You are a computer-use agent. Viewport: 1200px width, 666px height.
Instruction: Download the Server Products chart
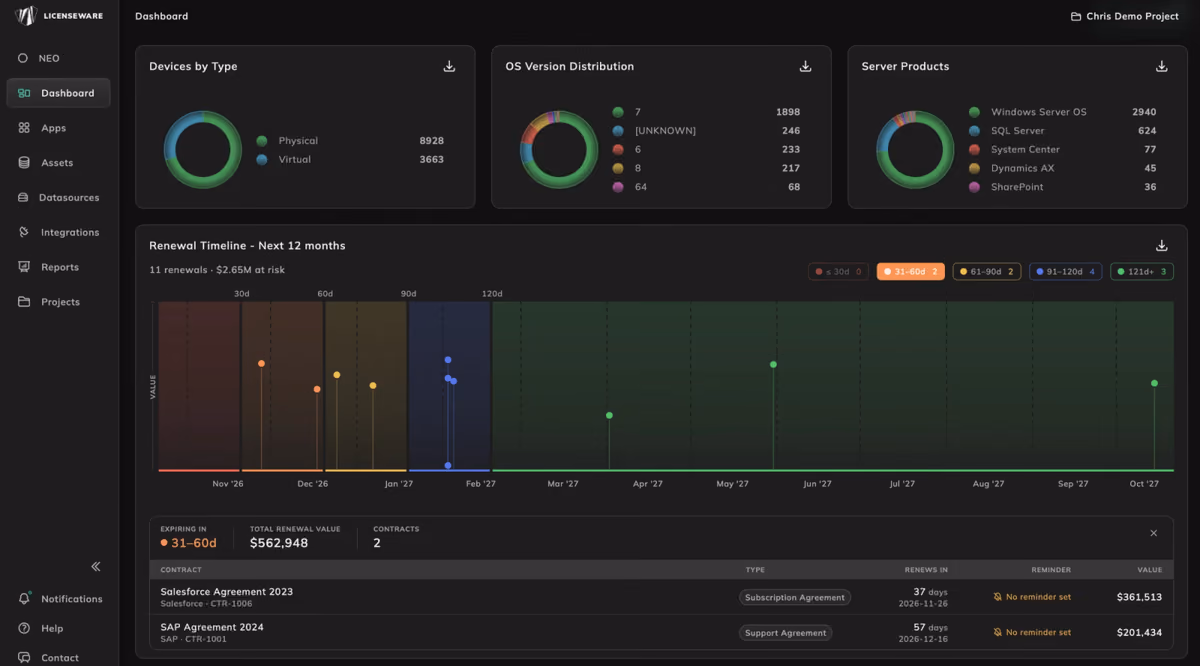(1161, 66)
